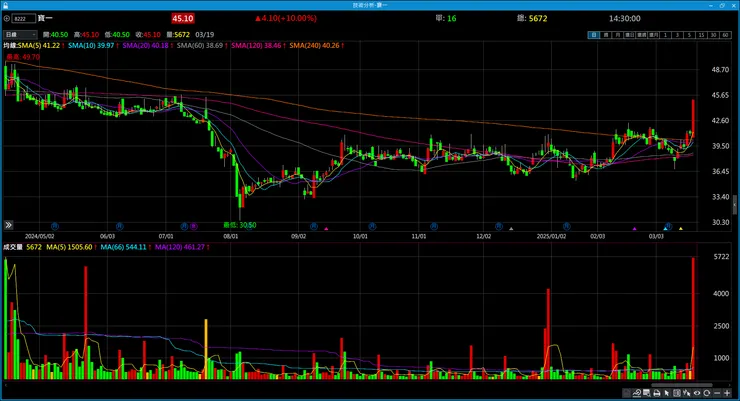
Task: Click the crosshair cursor-with-pointer icon
Action: point(687,393)
